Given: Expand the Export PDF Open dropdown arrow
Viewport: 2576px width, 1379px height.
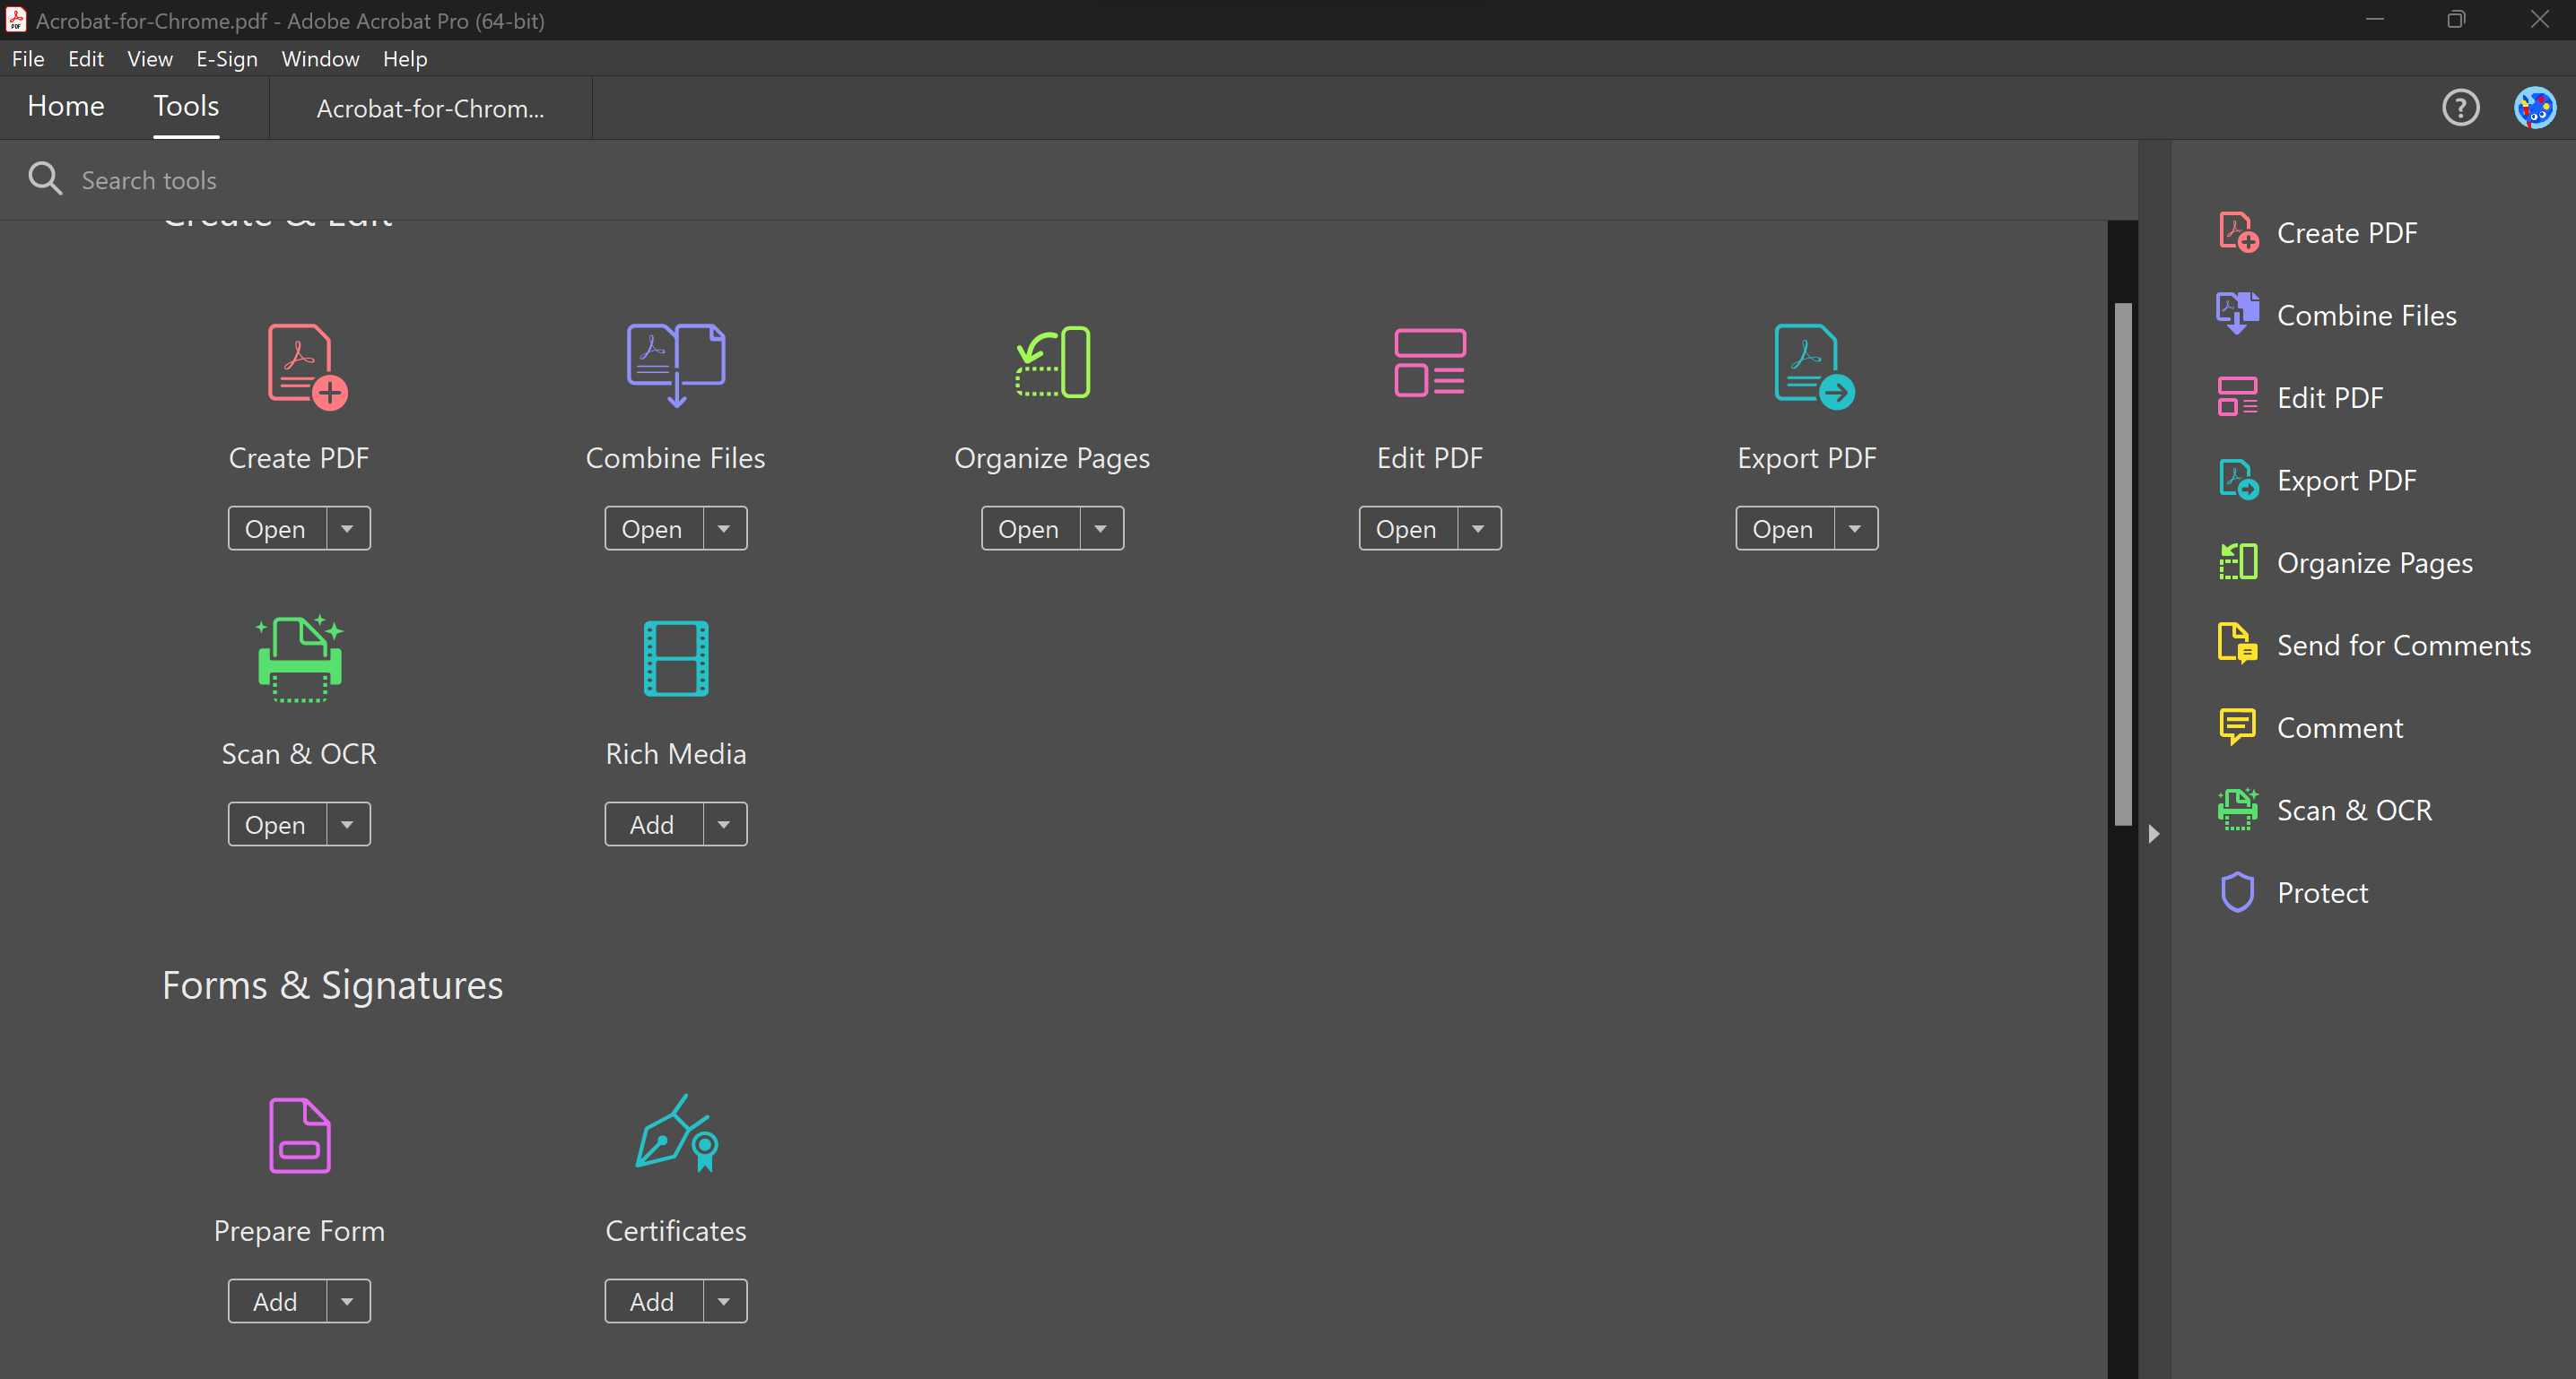Looking at the screenshot, I should (x=1855, y=528).
